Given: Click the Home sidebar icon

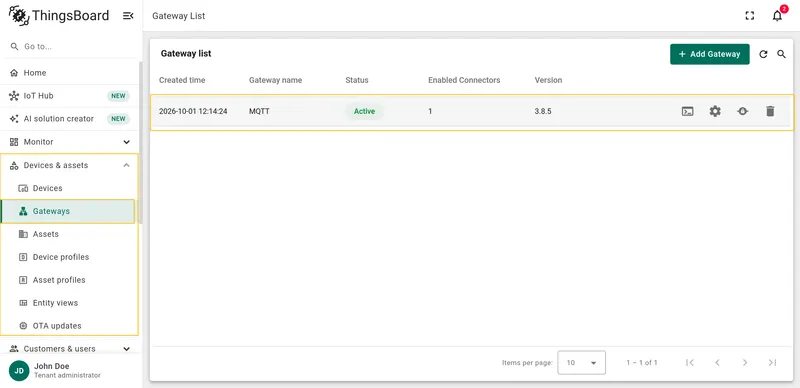Looking at the screenshot, I should click(x=14, y=73).
